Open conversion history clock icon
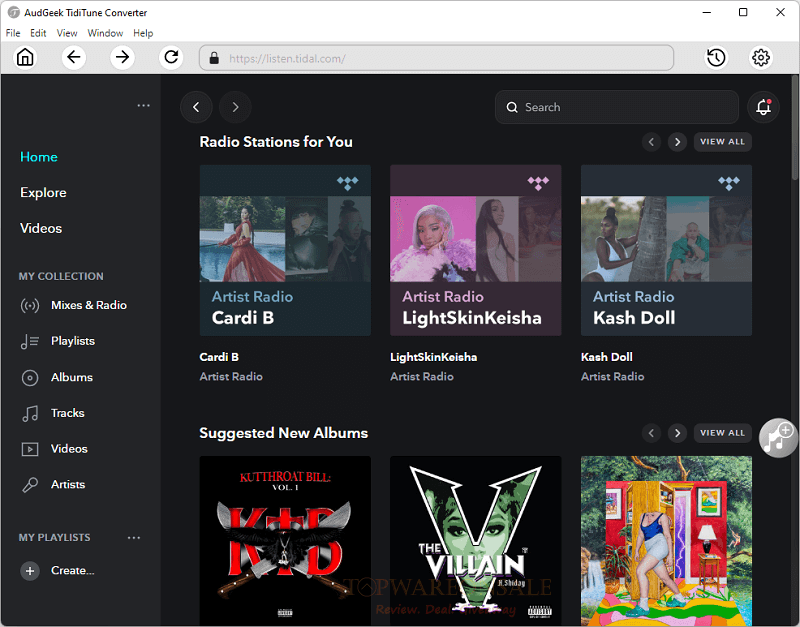800x627 pixels. (716, 57)
